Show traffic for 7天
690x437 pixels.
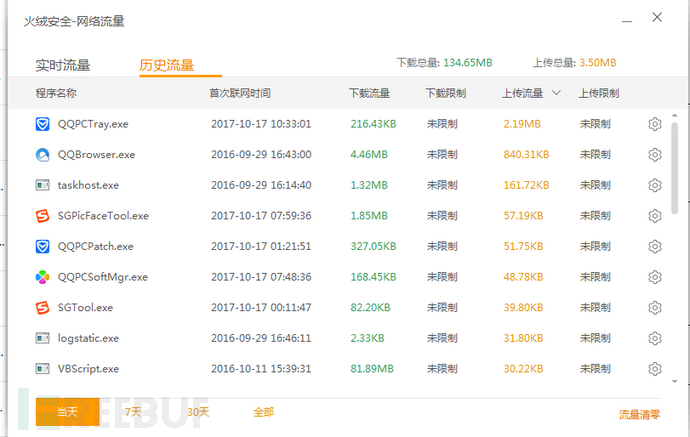133,412
